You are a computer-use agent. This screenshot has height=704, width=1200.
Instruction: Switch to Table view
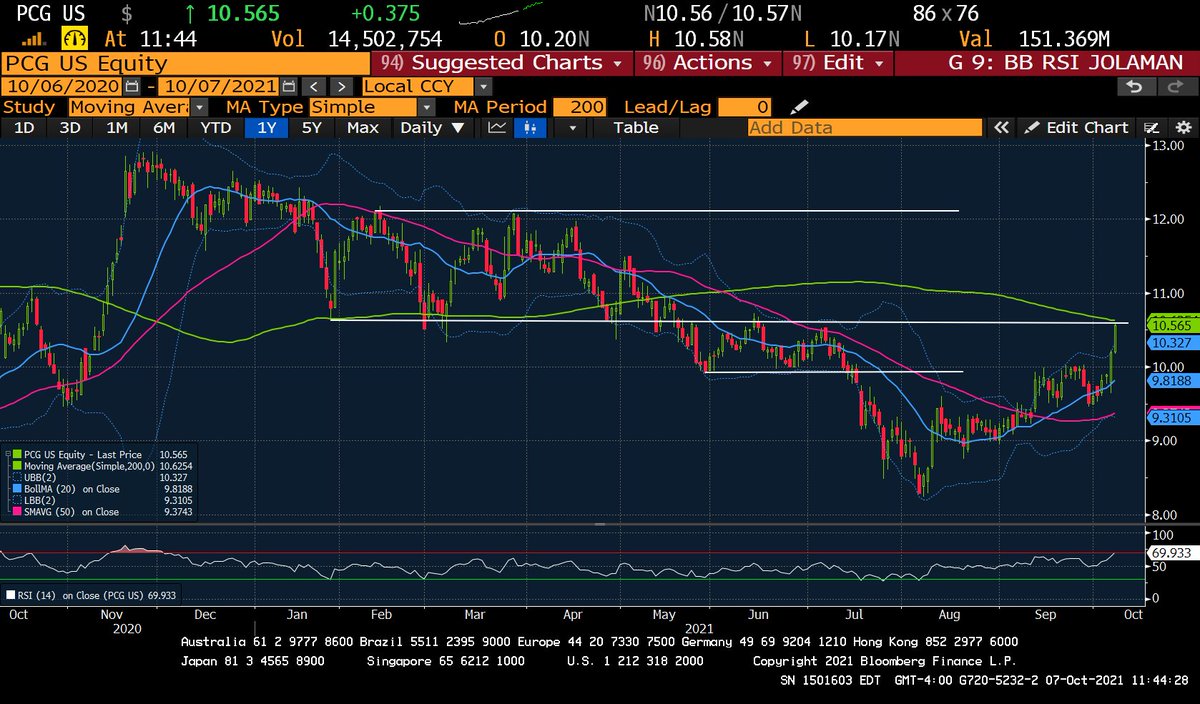[636, 127]
